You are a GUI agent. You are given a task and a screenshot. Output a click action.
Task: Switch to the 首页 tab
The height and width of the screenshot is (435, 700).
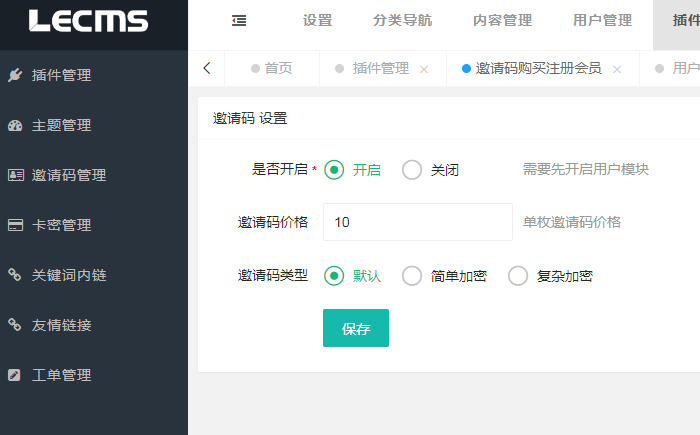(278, 69)
